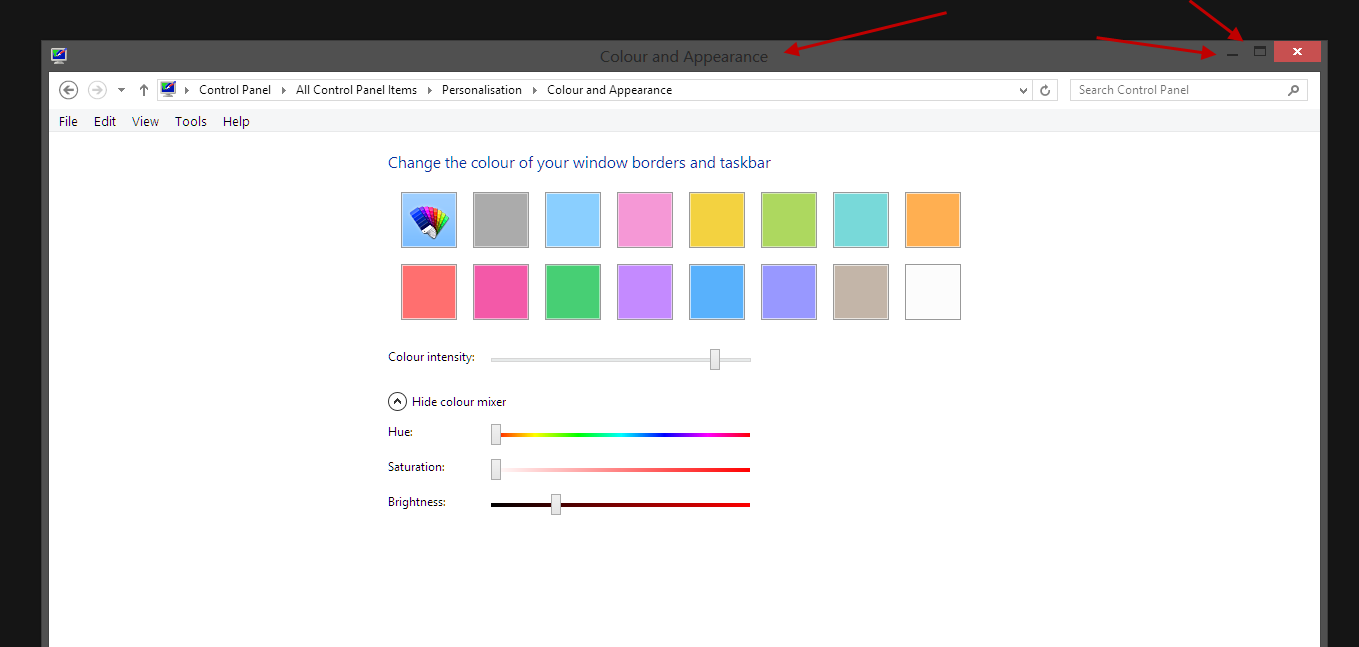Open the Tools menu
The height and width of the screenshot is (647, 1359).
click(x=190, y=121)
